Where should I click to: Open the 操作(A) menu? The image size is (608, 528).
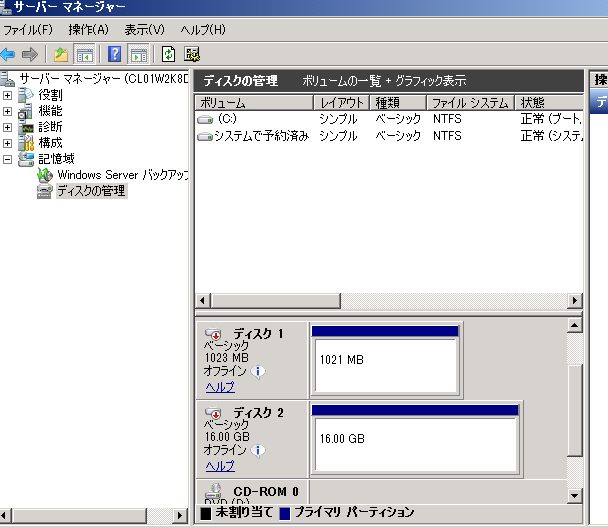click(88, 30)
